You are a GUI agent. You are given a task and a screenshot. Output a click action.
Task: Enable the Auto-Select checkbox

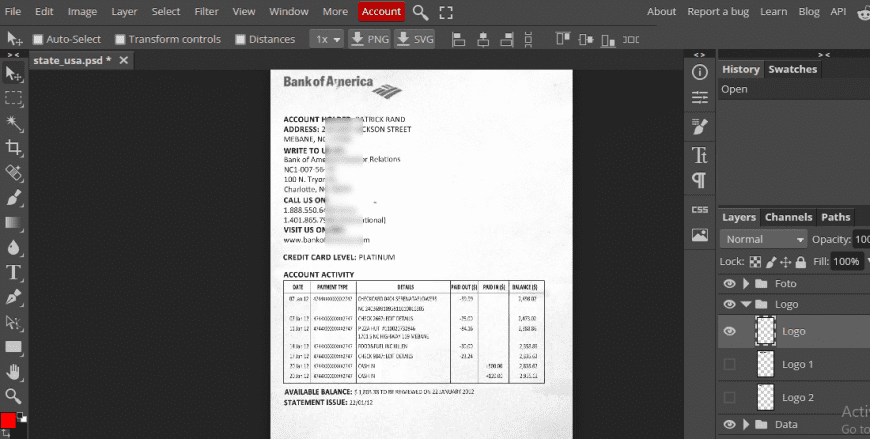tap(38, 39)
